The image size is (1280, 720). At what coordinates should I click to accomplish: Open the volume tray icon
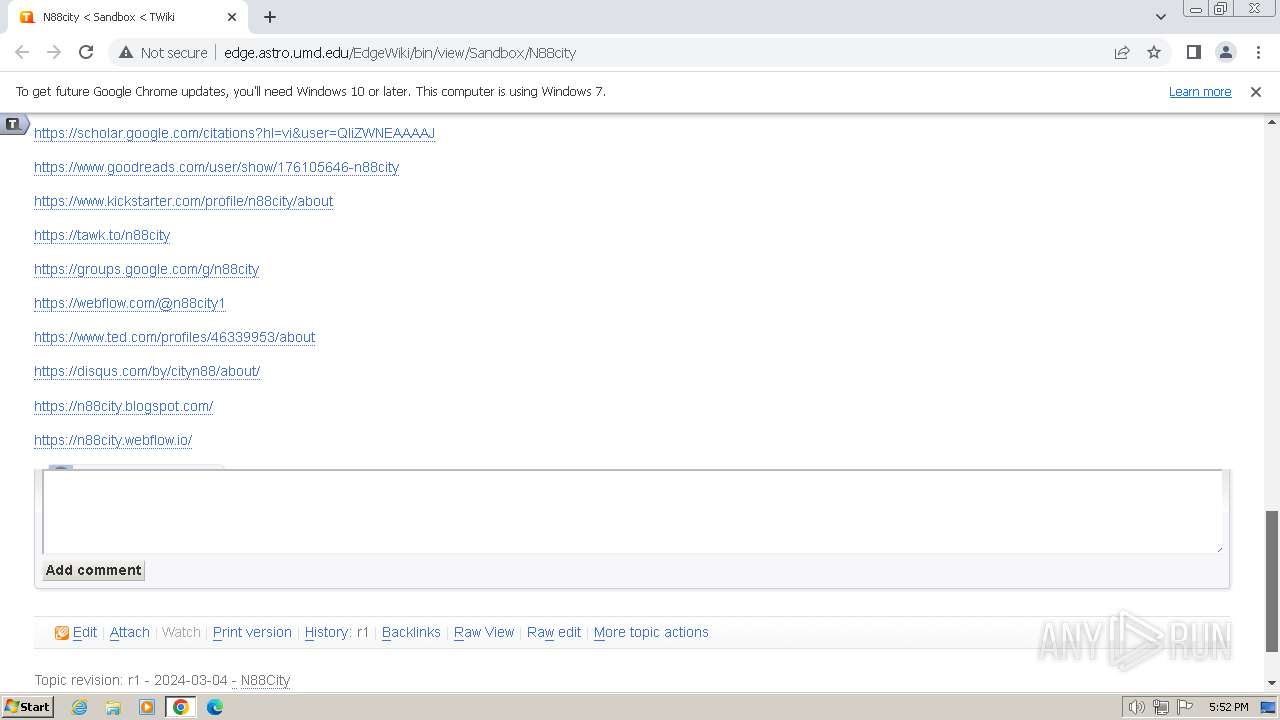coord(1137,707)
